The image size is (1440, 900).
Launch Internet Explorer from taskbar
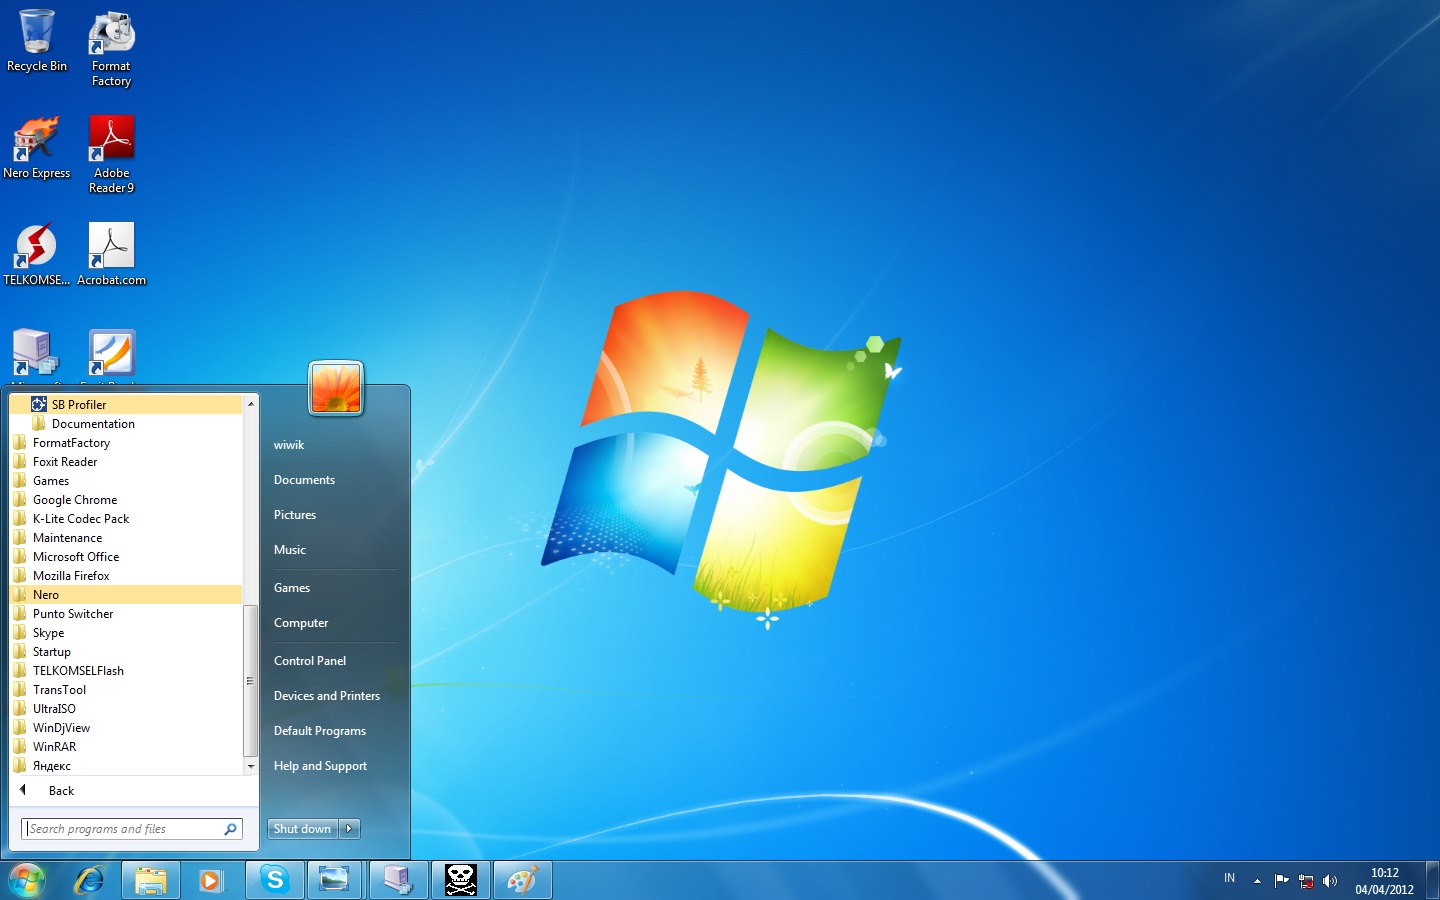tap(90, 880)
